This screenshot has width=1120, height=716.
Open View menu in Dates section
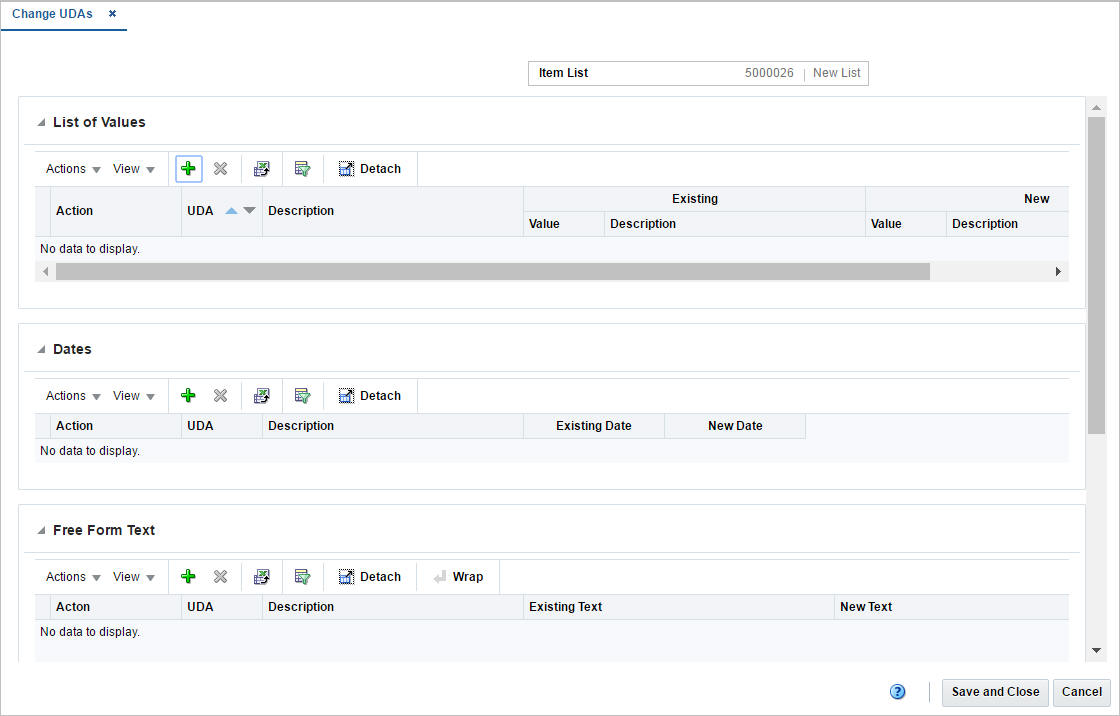(x=134, y=396)
